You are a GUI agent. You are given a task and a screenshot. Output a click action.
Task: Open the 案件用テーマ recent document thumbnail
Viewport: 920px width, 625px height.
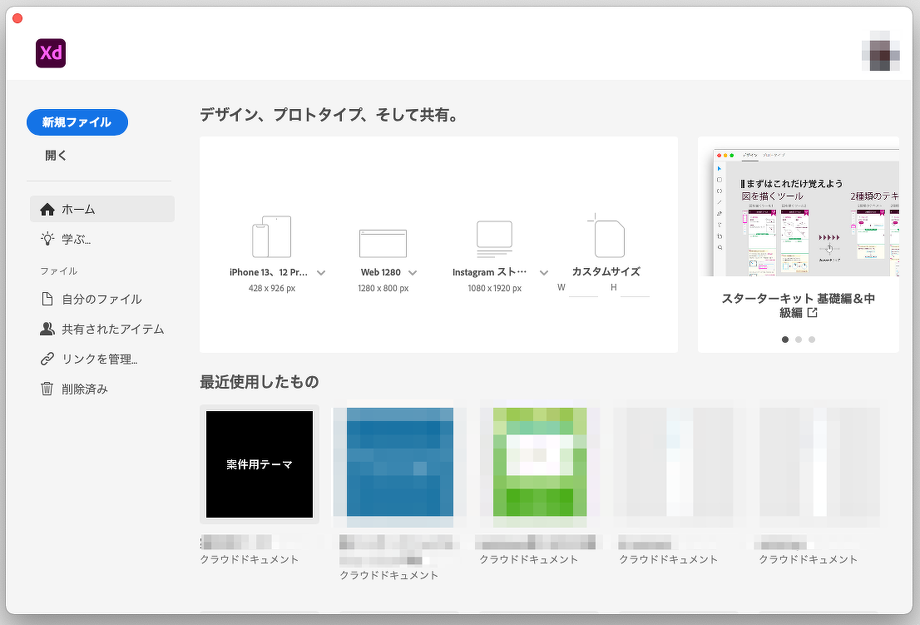point(258,465)
